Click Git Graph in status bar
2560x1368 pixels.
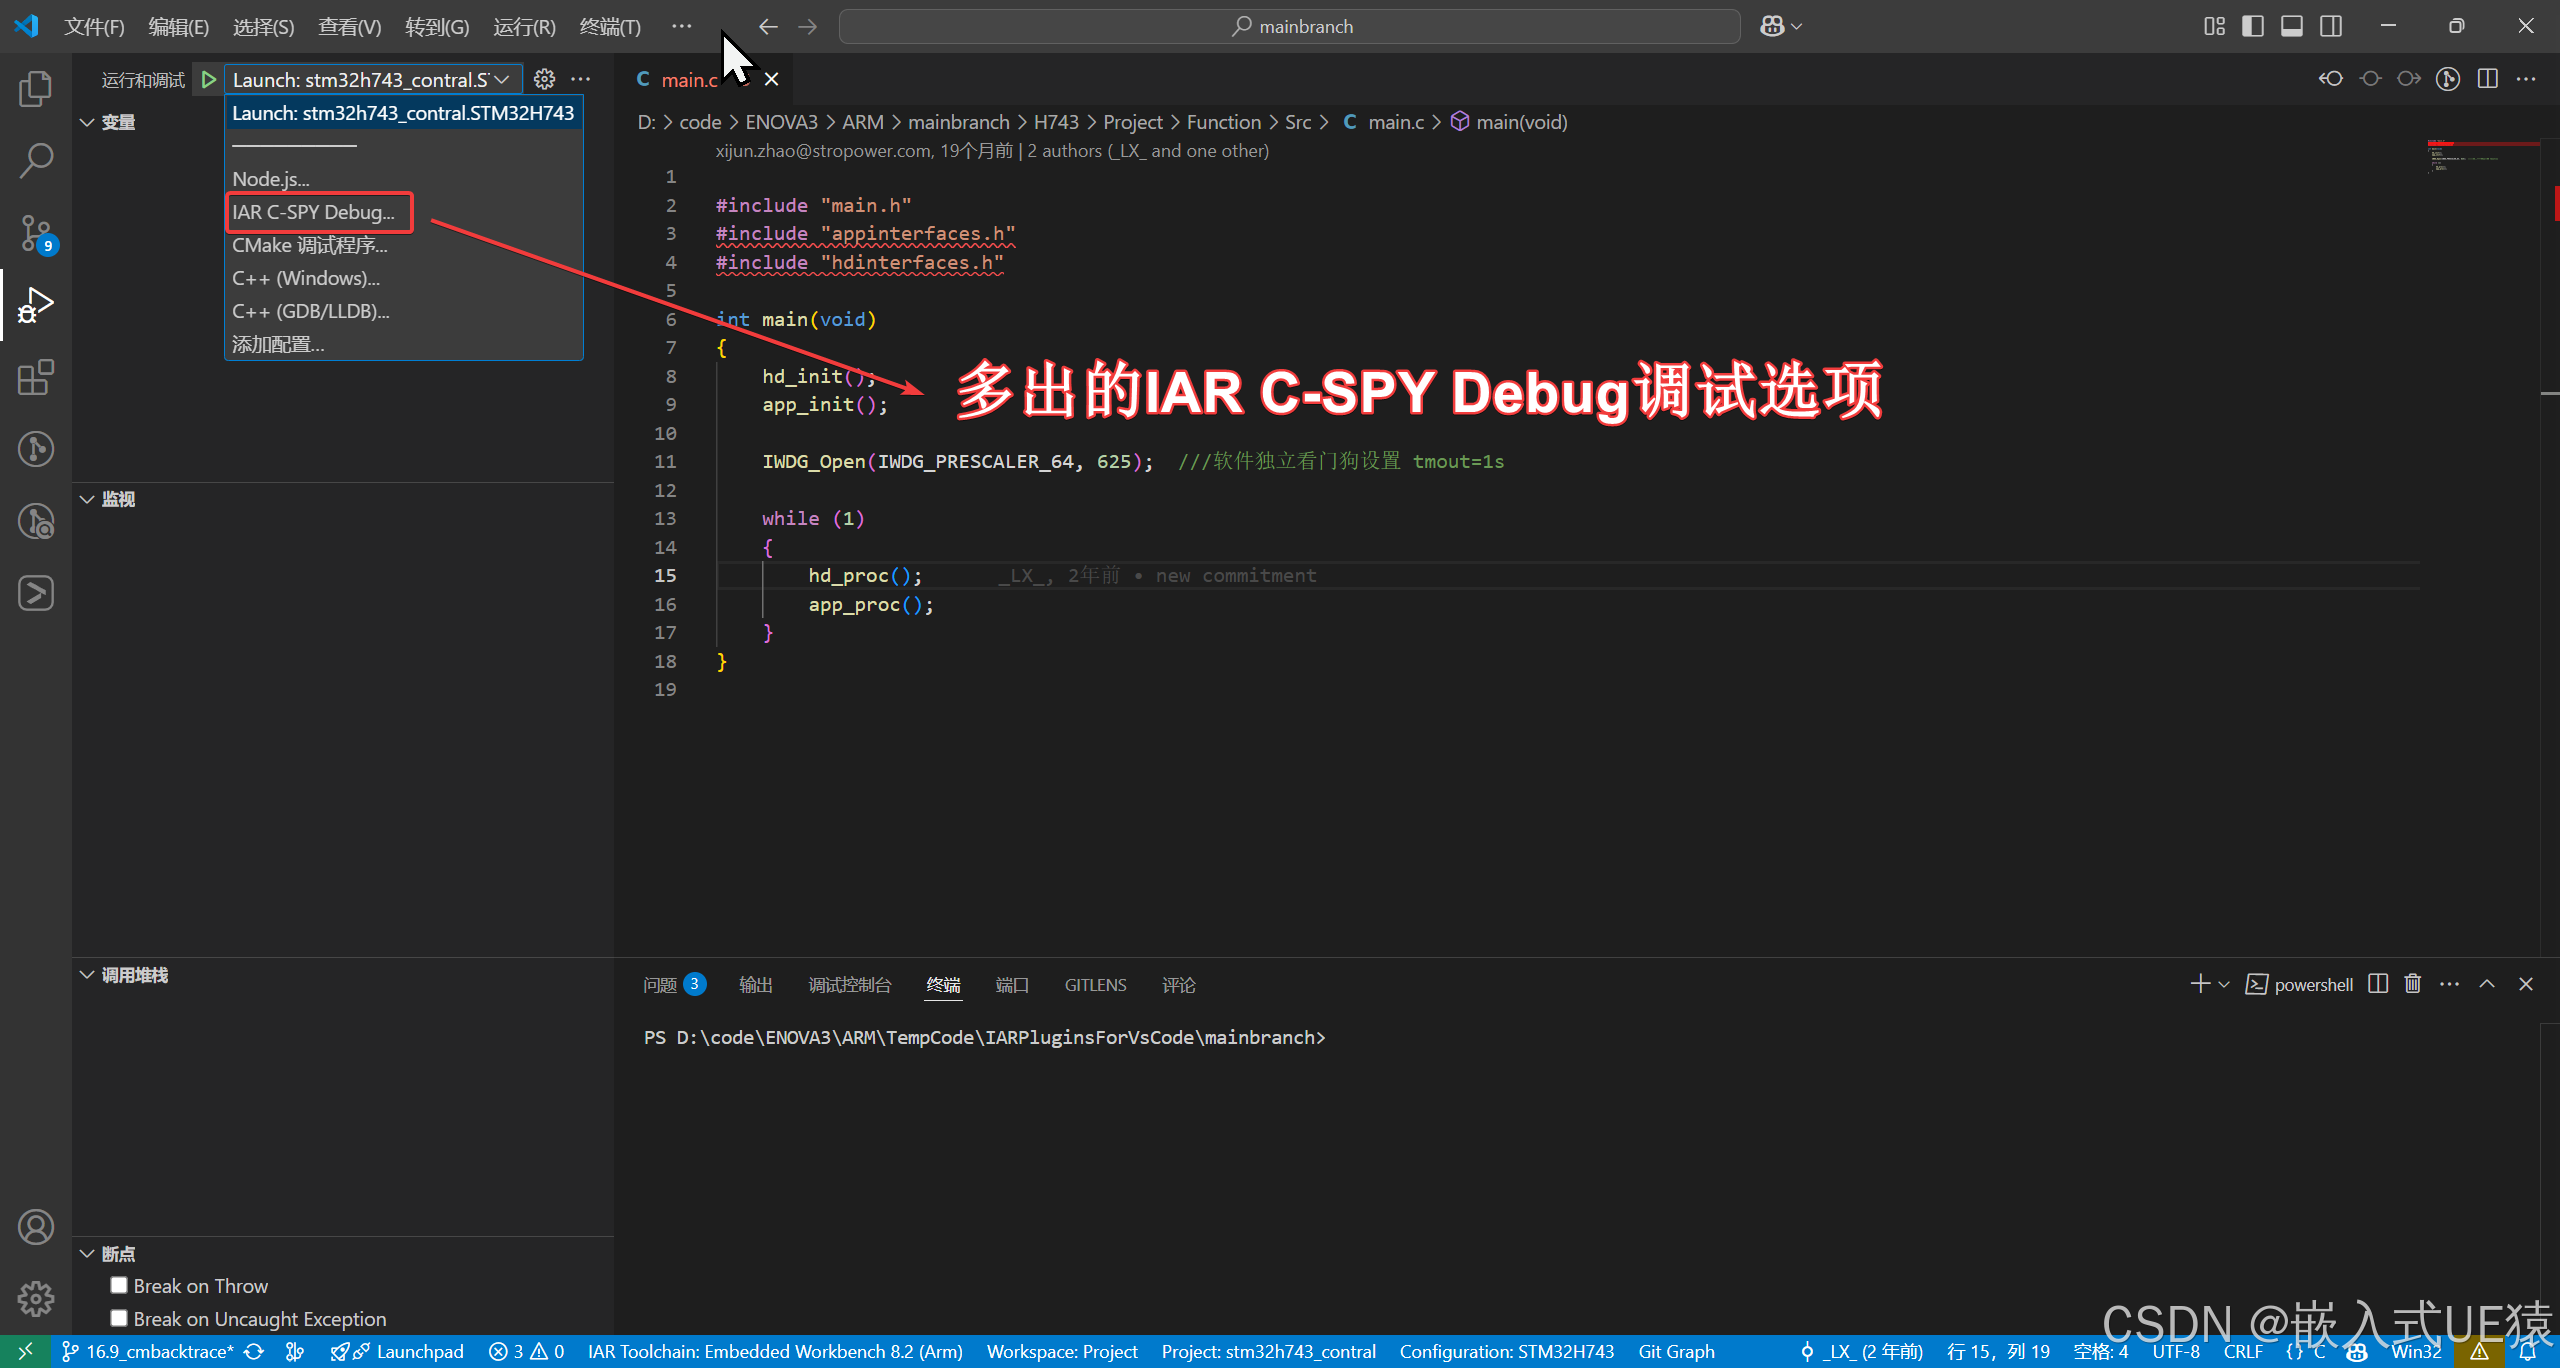click(1676, 1351)
